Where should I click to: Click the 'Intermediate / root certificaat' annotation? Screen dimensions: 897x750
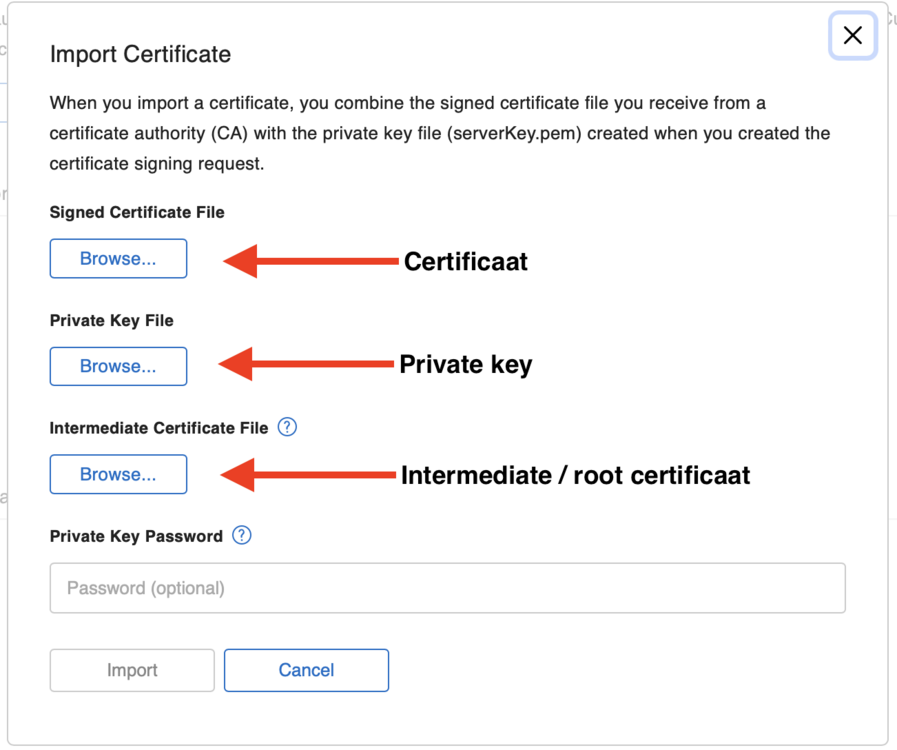(x=575, y=476)
